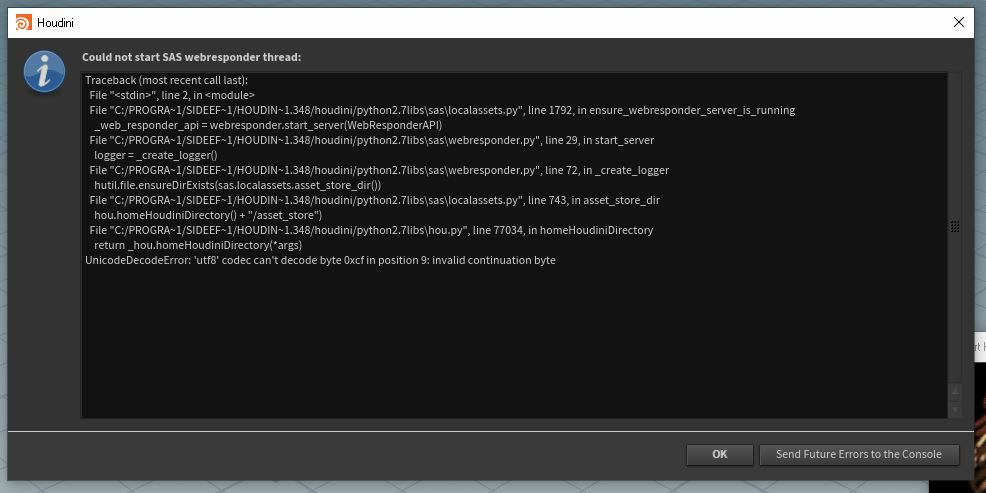Click the scroll down arrow of traceback
986x493 pixels.
(955, 409)
